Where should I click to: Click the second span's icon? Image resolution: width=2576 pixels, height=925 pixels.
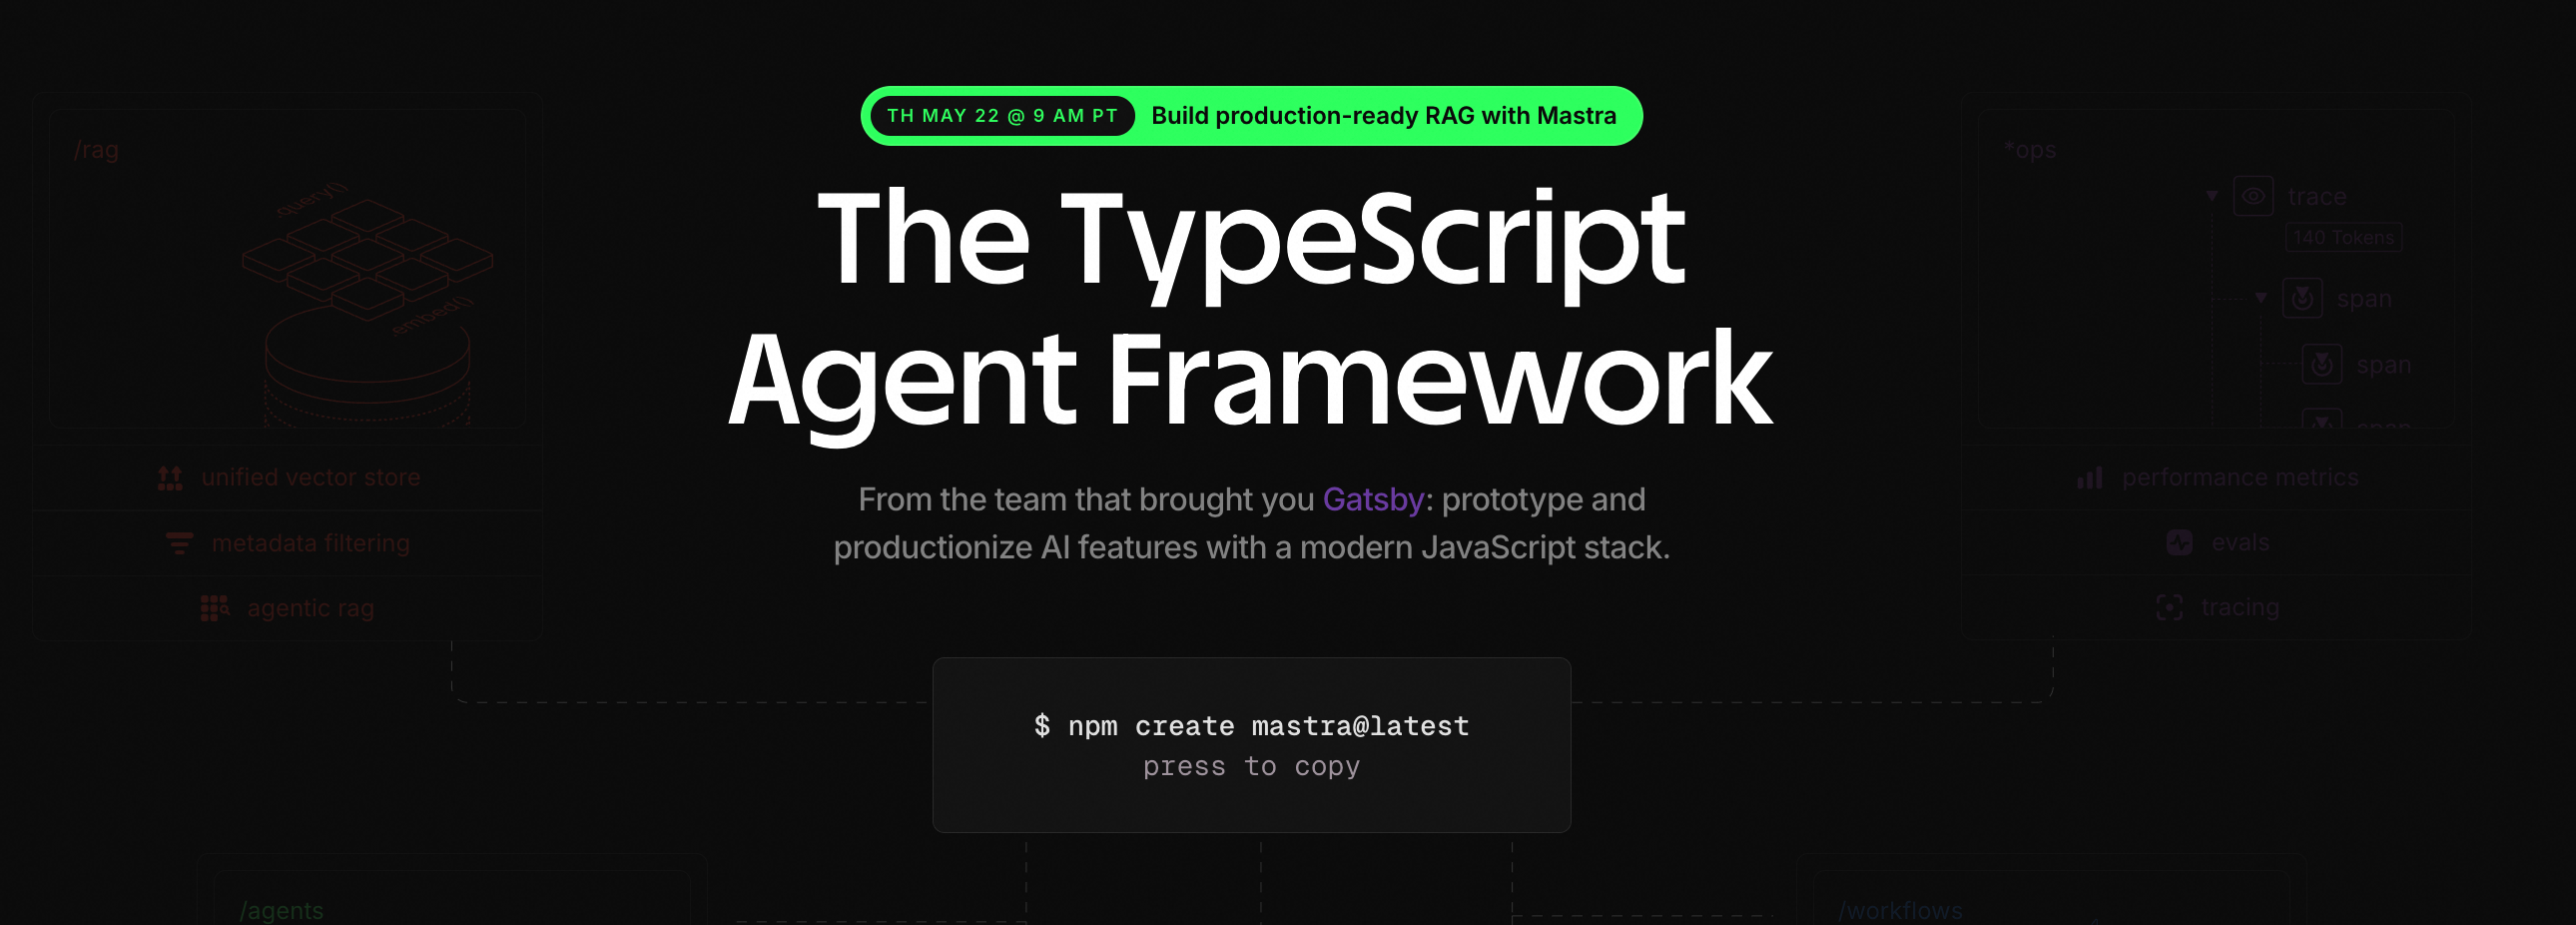coord(2322,364)
